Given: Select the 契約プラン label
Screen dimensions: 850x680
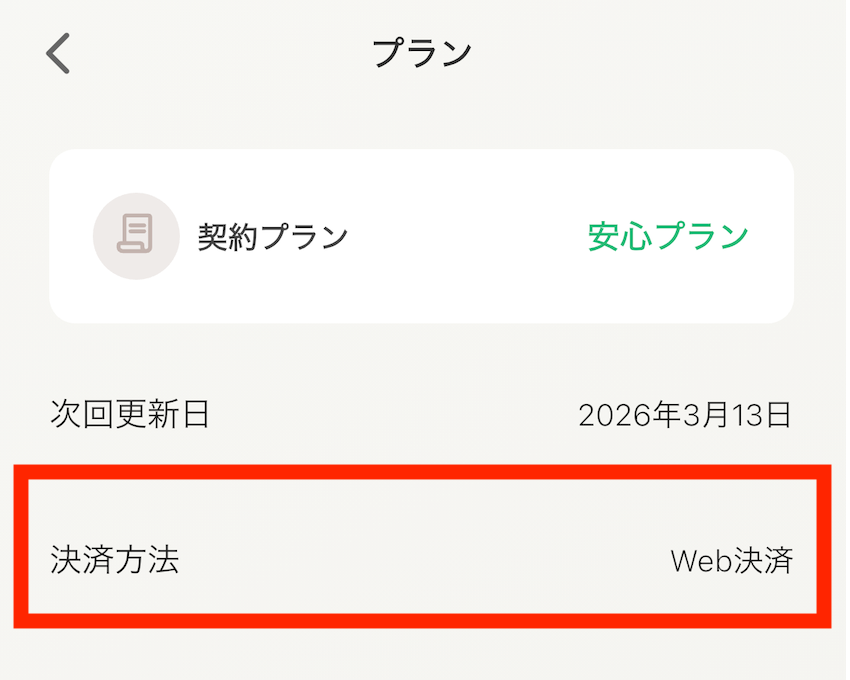Looking at the screenshot, I should pos(272,236).
